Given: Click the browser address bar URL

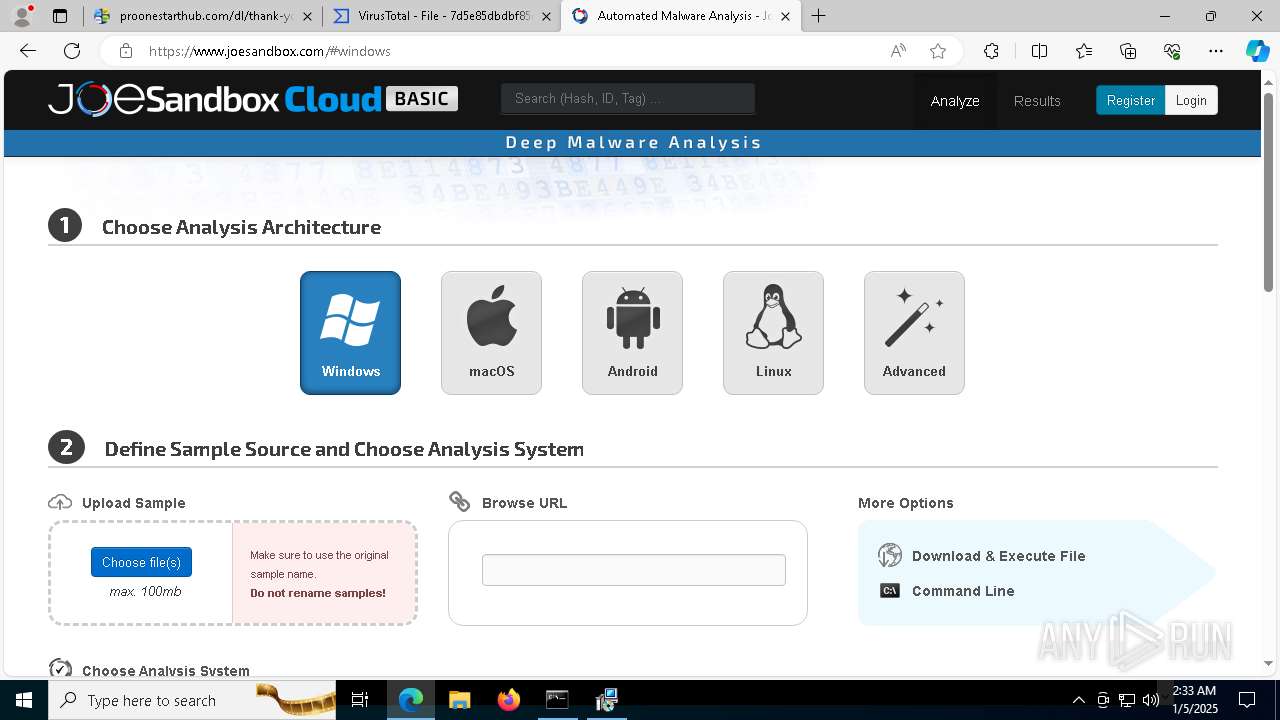Looking at the screenshot, I should coord(270,51).
